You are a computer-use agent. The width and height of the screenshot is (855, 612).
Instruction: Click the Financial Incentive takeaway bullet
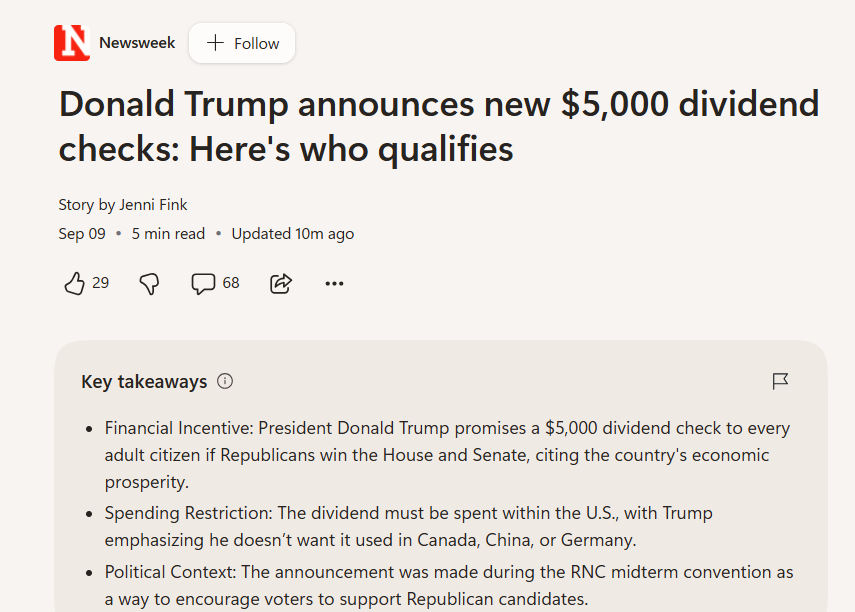(x=447, y=455)
